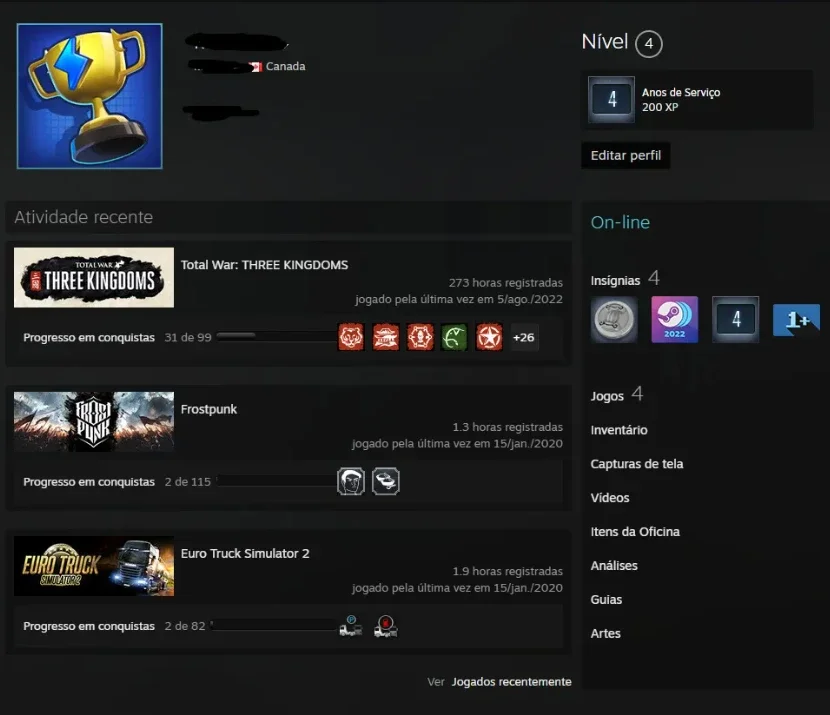Open Itens da Oficina
Viewport: 830px width, 715px height.
pos(635,532)
